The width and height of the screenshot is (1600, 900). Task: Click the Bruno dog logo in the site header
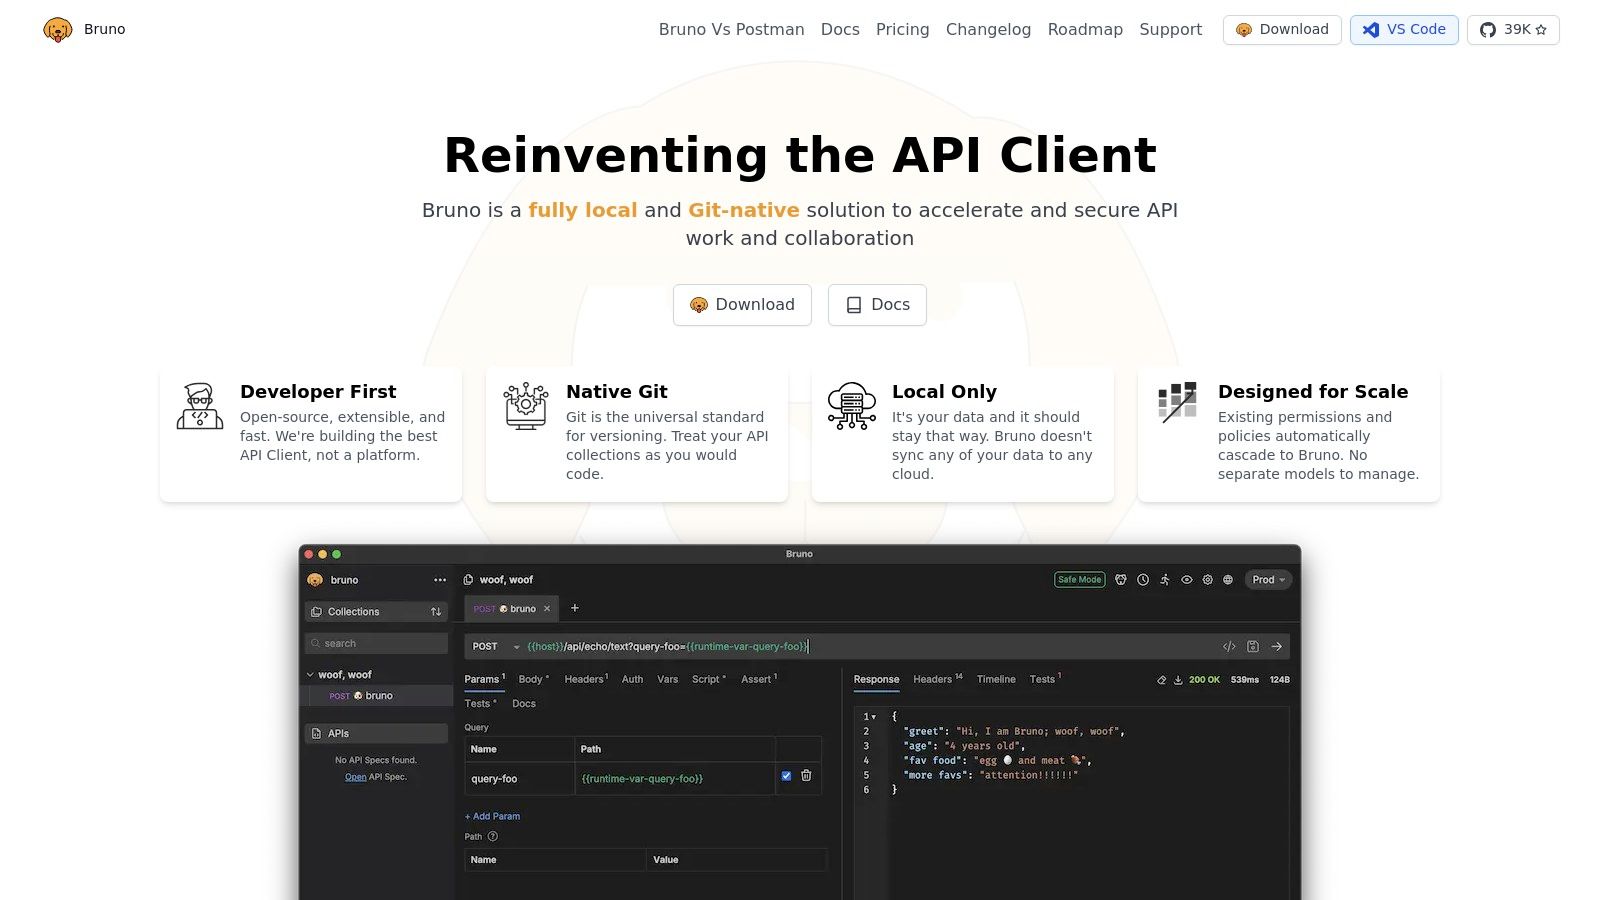pyautogui.click(x=58, y=30)
